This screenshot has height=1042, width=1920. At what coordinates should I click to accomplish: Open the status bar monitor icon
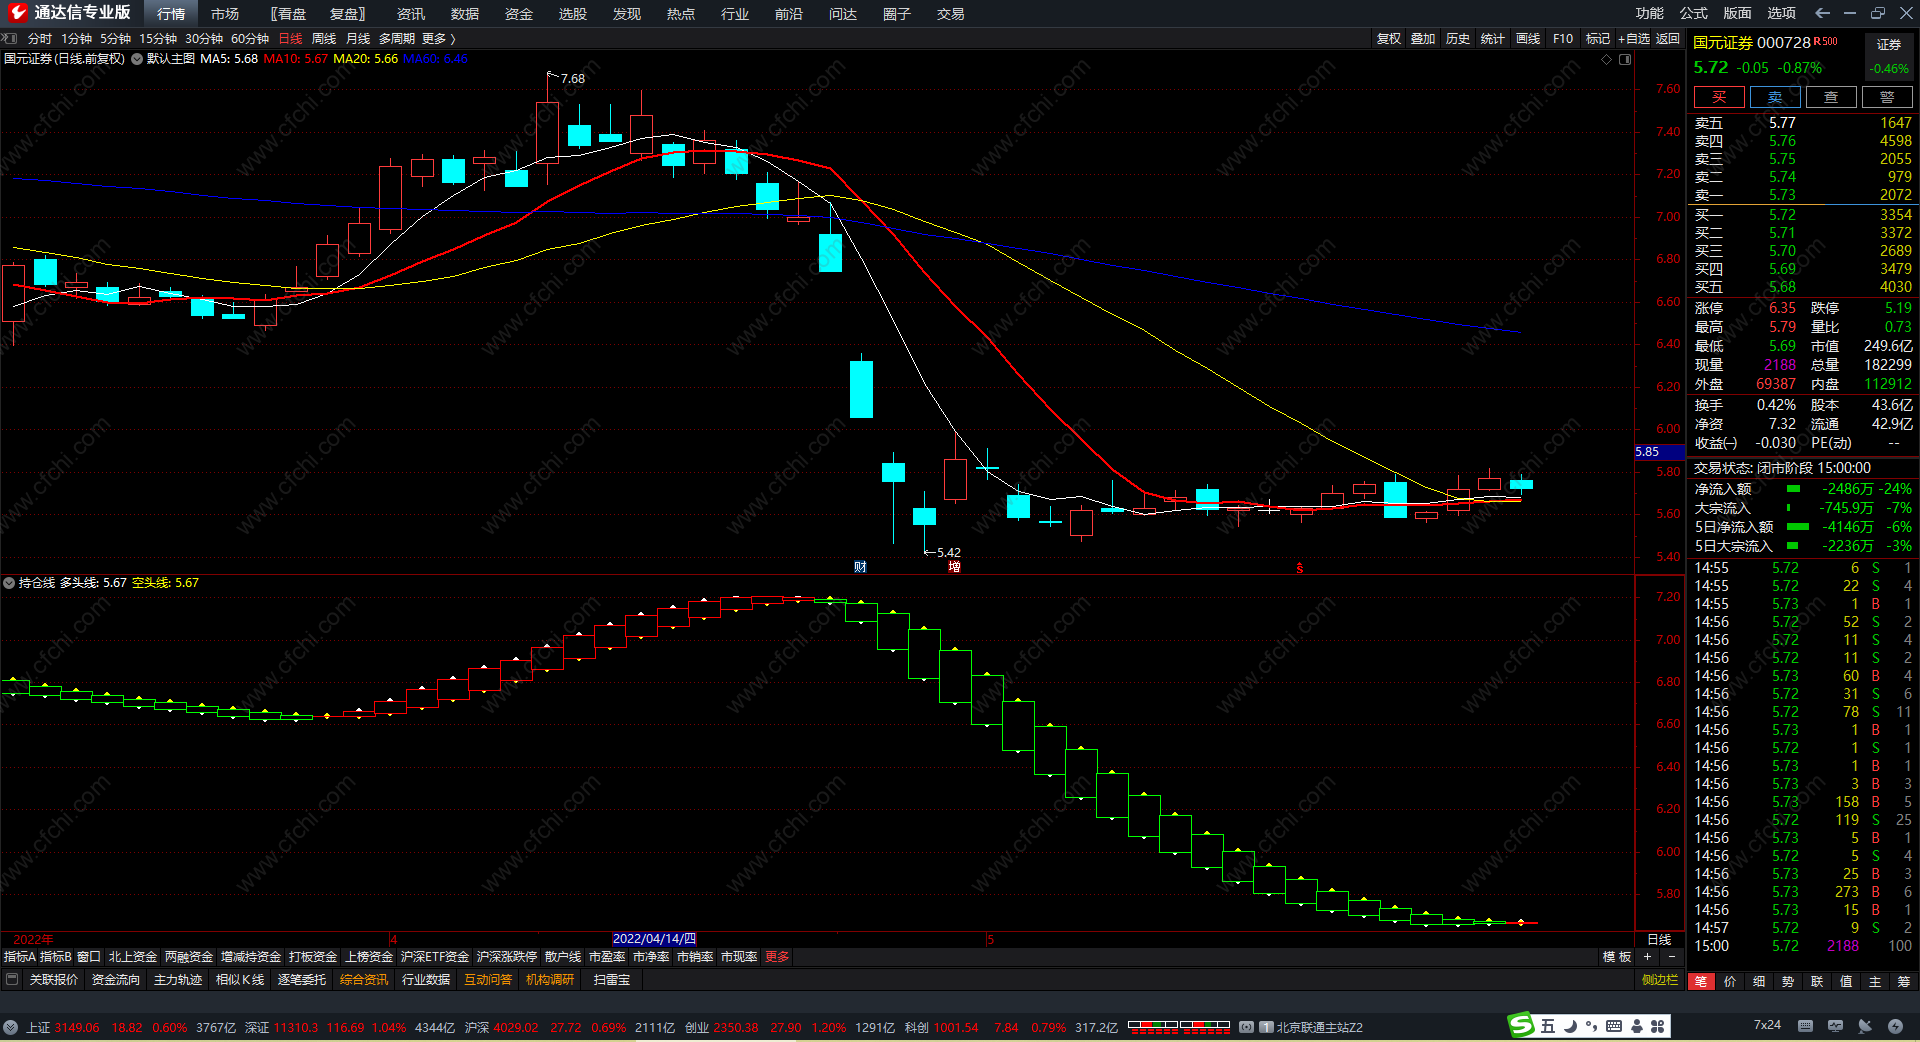(1835, 1026)
